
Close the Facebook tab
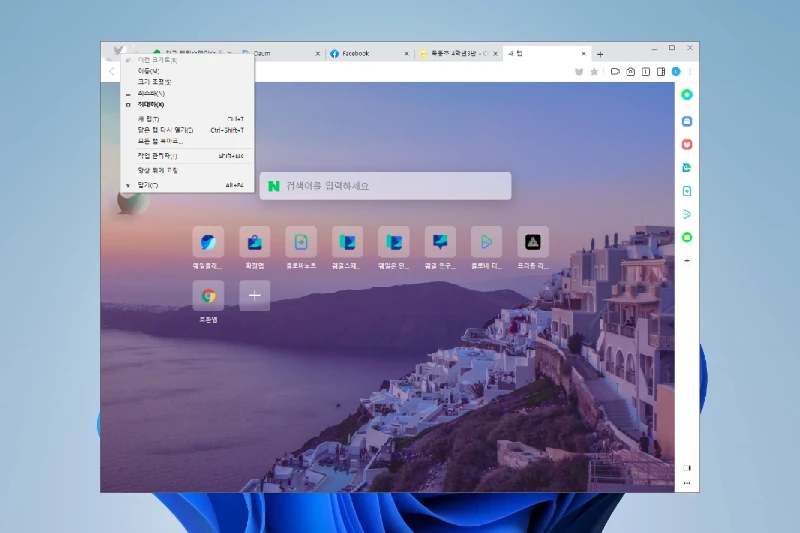(x=407, y=54)
